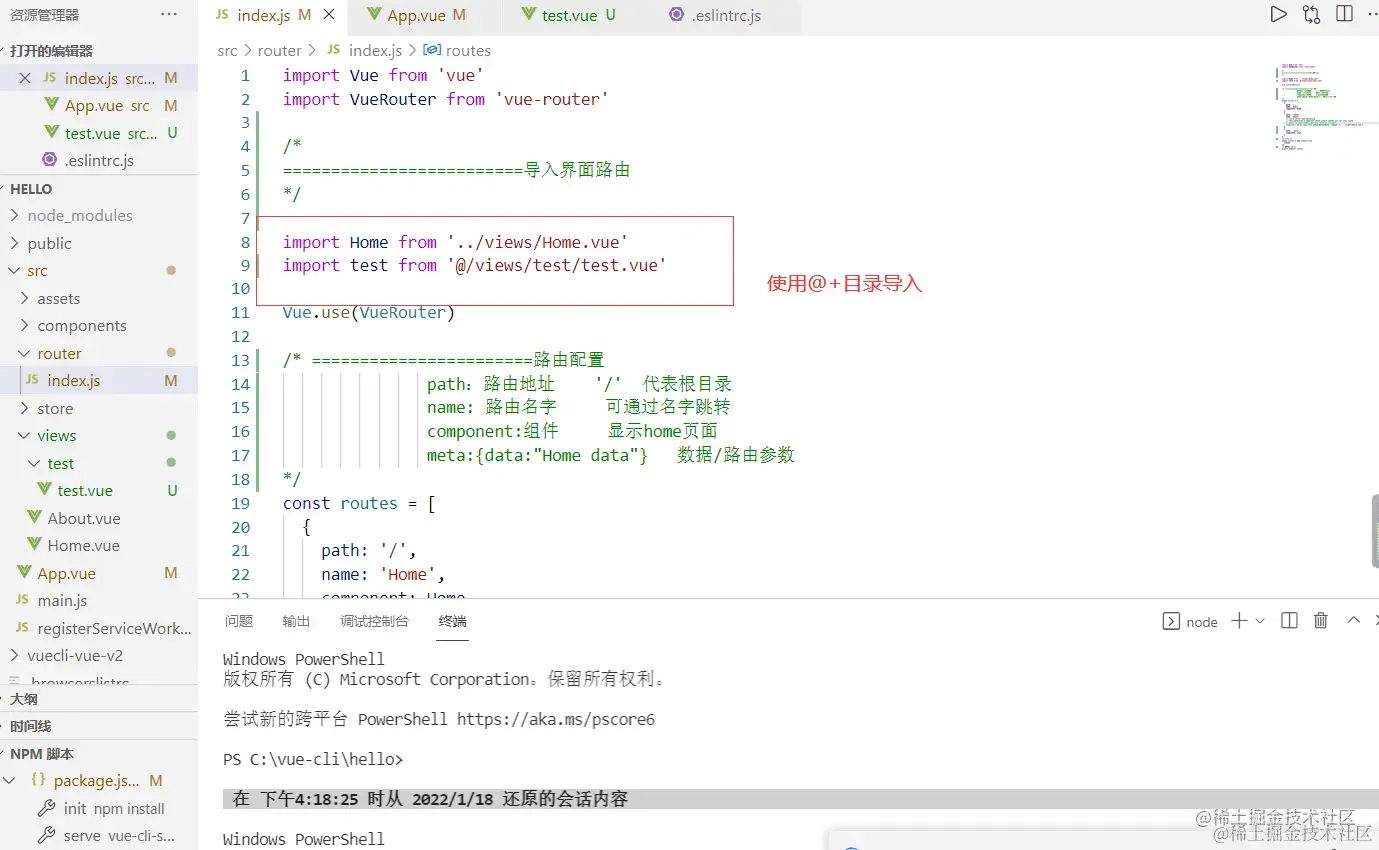
Task: Collapse NPM 脚本 section
Action: pos(41,754)
